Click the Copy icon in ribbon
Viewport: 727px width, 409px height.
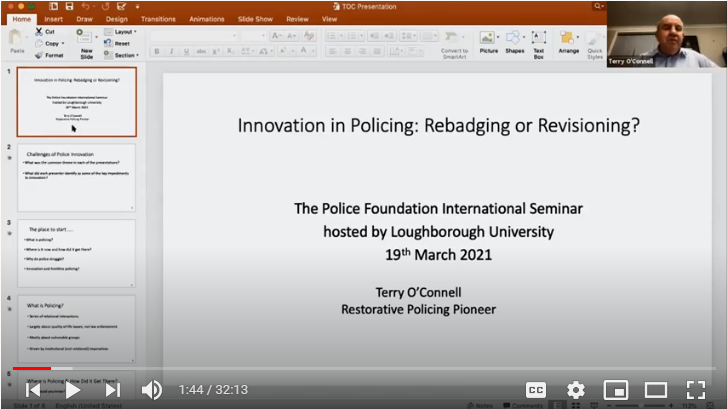39,43
